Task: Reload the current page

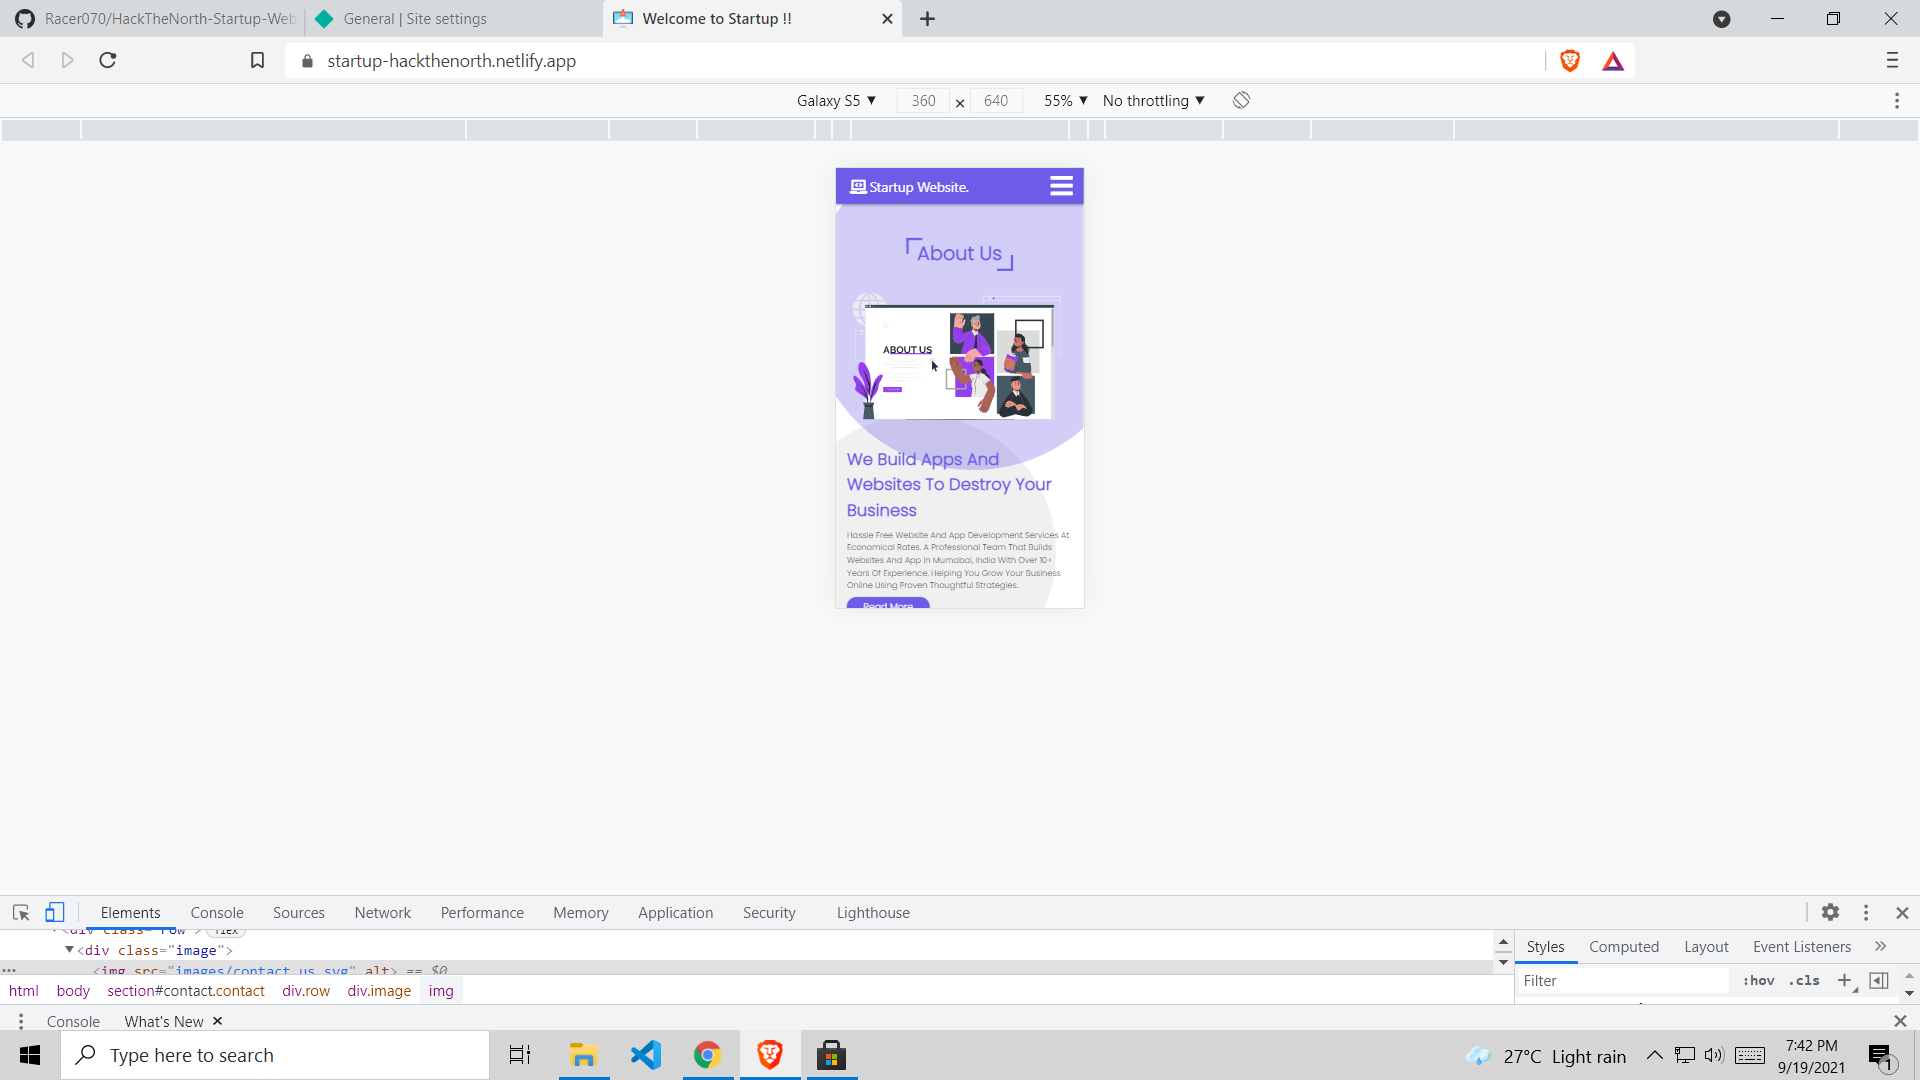Action: [108, 61]
